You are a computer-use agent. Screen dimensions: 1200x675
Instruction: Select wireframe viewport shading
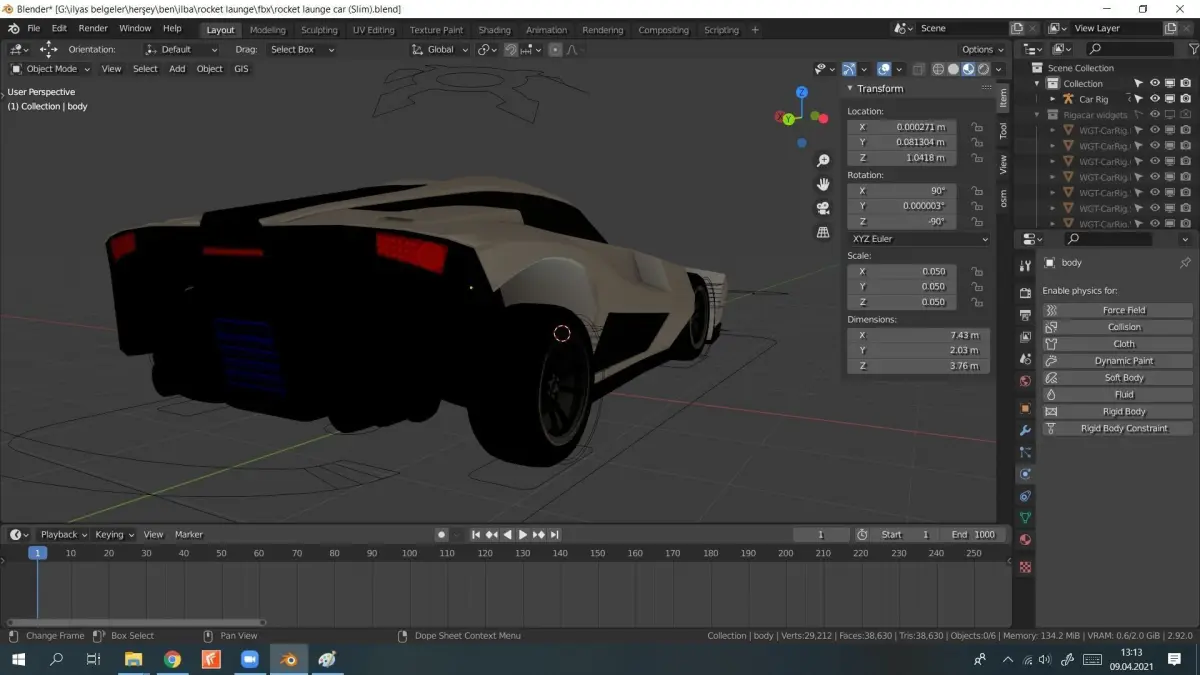pyautogui.click(x=938, y=69)
